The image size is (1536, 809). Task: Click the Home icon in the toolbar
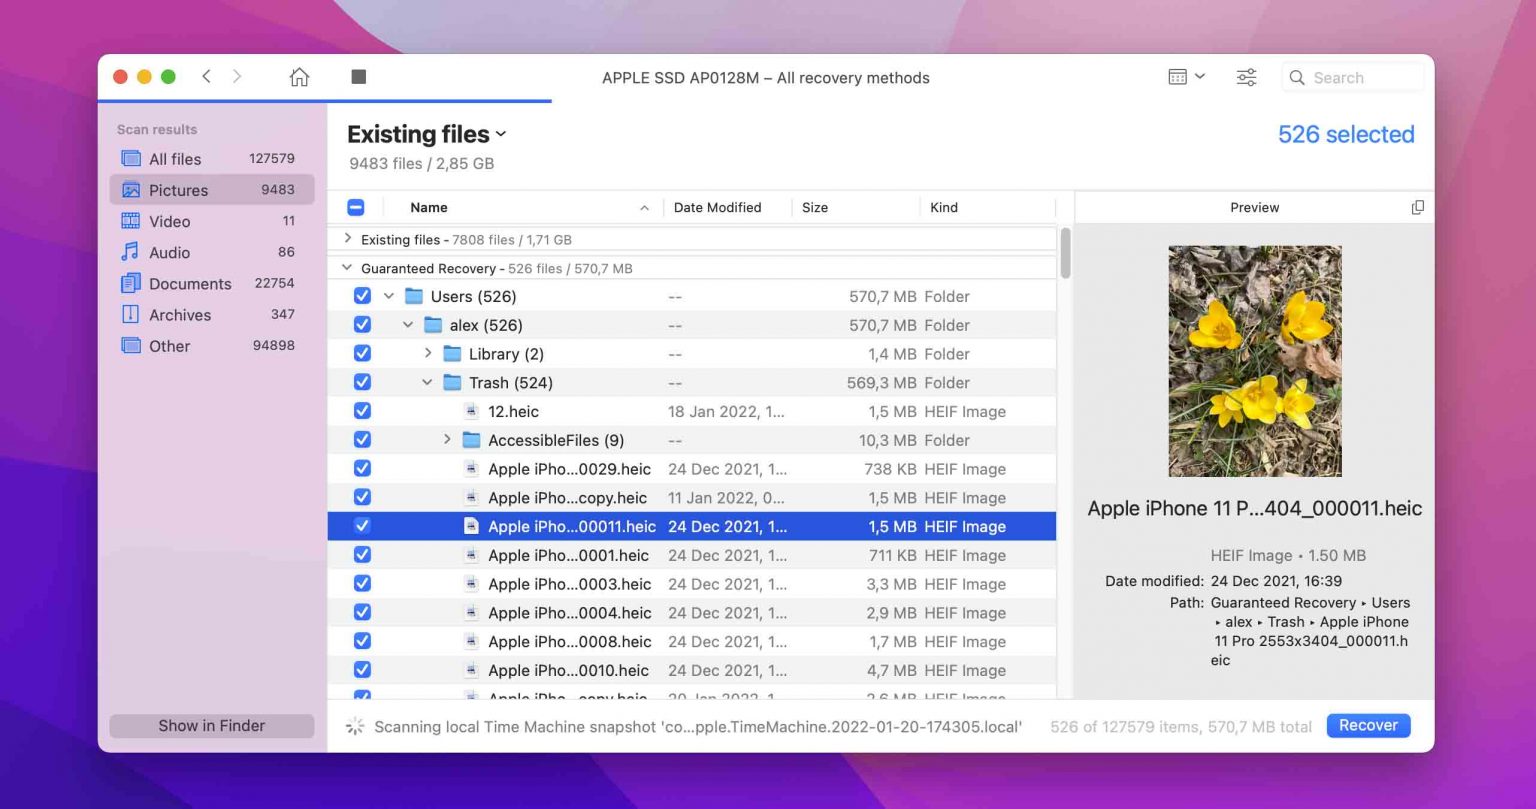coord(299,76)
